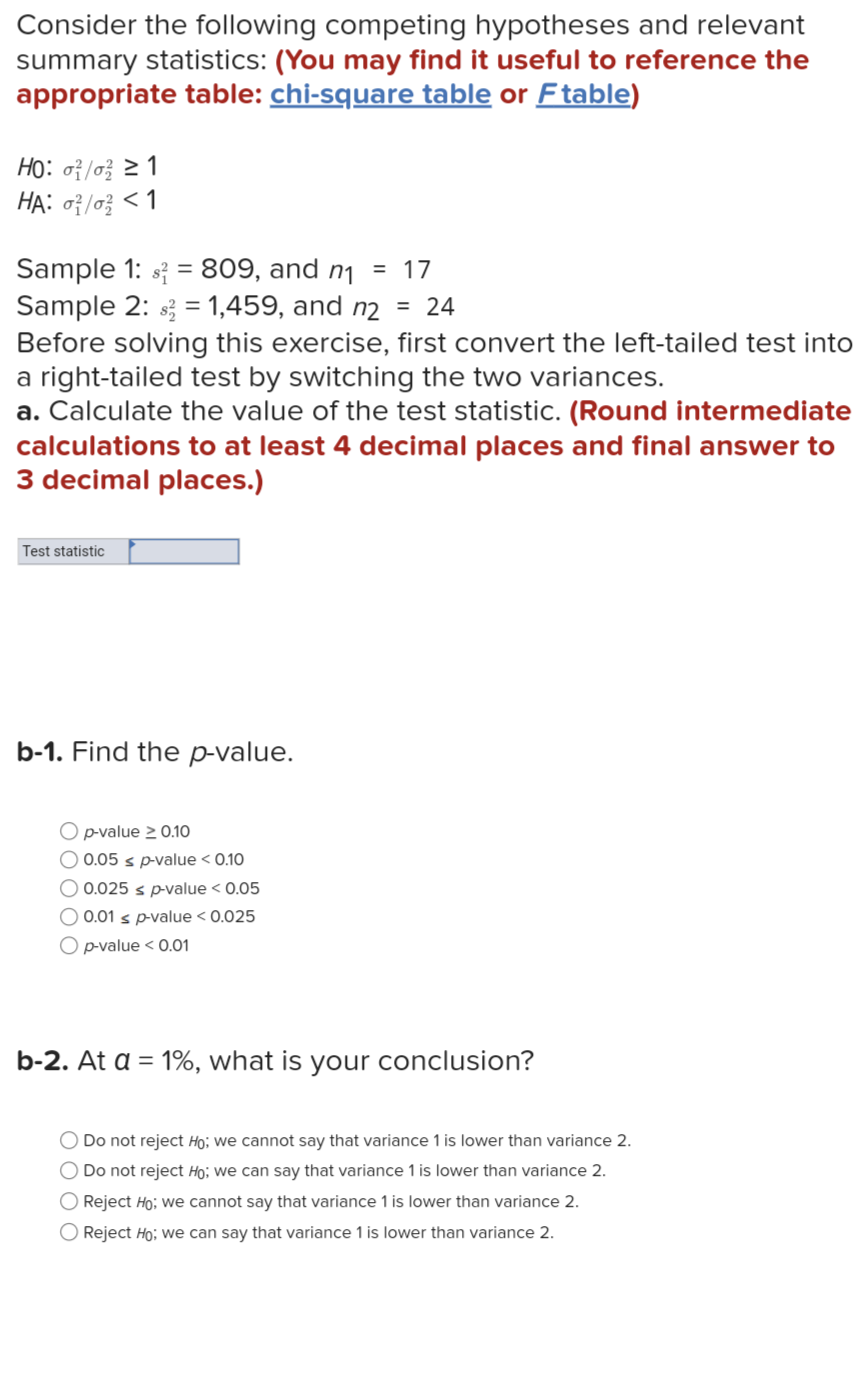Click the Sample 1 summary line
This screenshot has height=1375, width=861.
click(x=220, y=268)
